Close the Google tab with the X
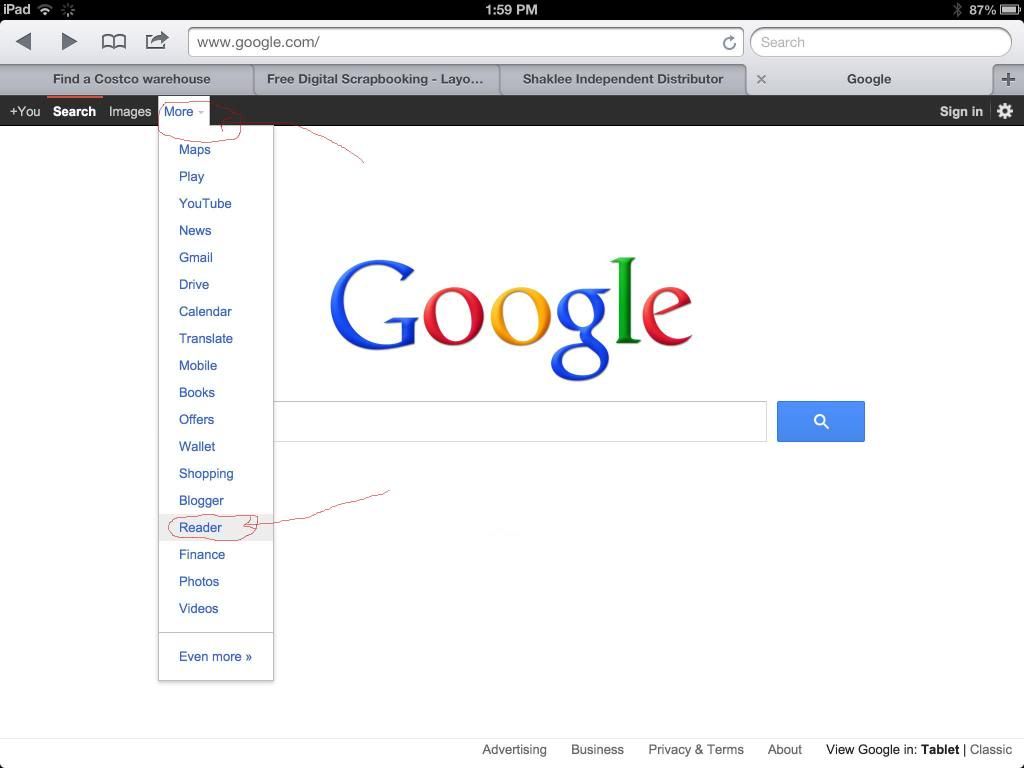 click(x=761, y=79)
